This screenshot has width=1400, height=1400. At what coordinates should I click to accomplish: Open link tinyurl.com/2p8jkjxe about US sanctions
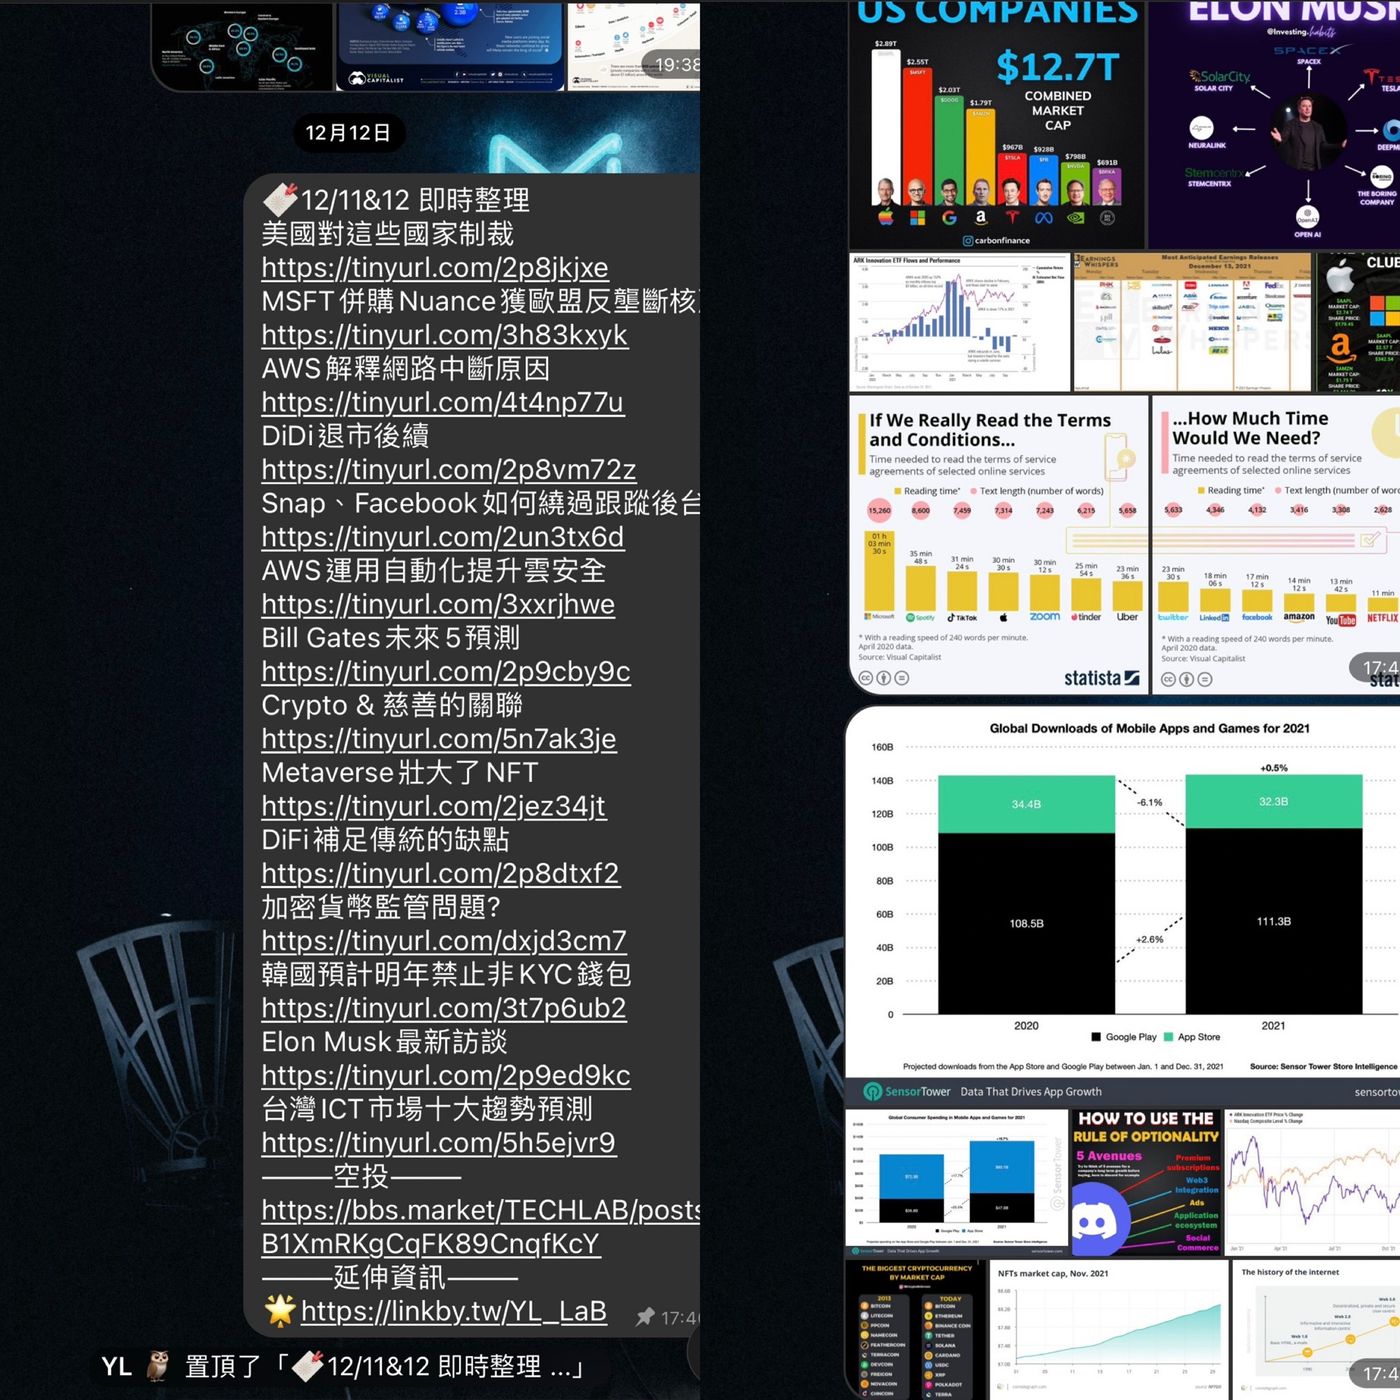[434, 268]
